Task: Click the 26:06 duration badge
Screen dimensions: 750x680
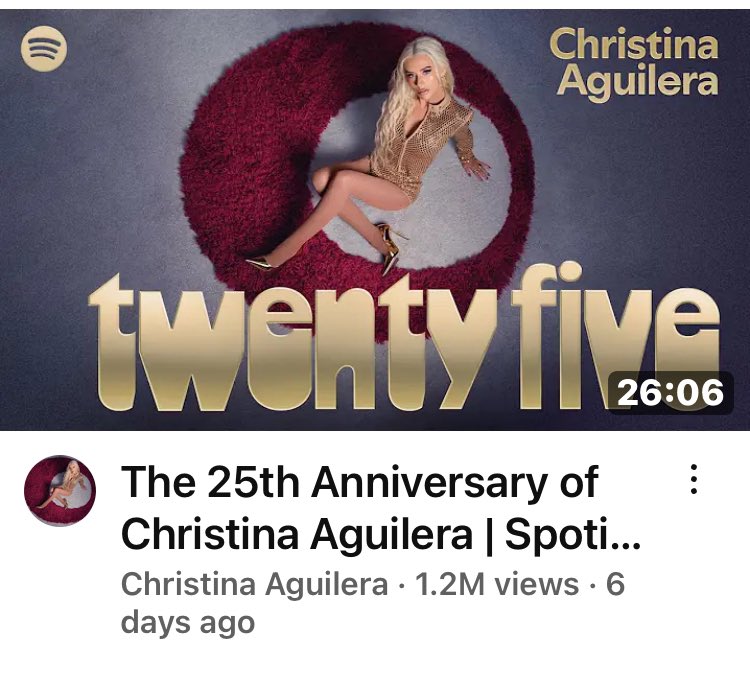Action: pyautogui.click(x=670, y=393)
